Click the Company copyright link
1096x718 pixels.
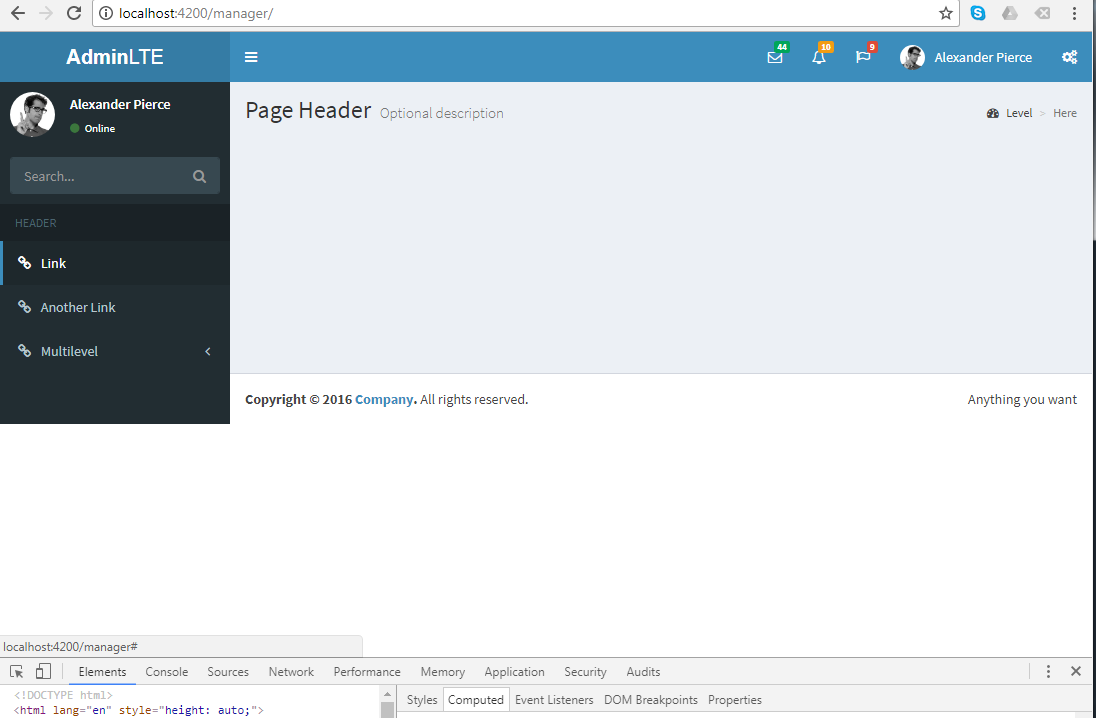point(384,399)
